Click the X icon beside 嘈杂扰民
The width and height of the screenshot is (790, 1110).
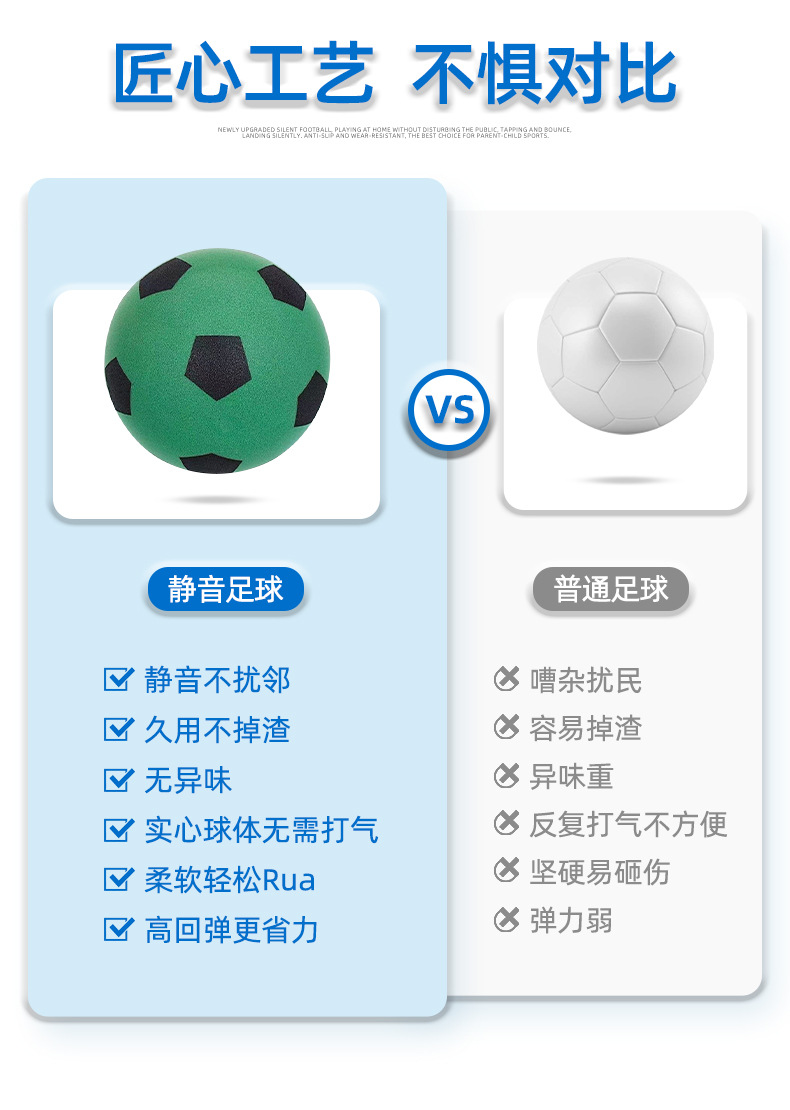point(507,679)
